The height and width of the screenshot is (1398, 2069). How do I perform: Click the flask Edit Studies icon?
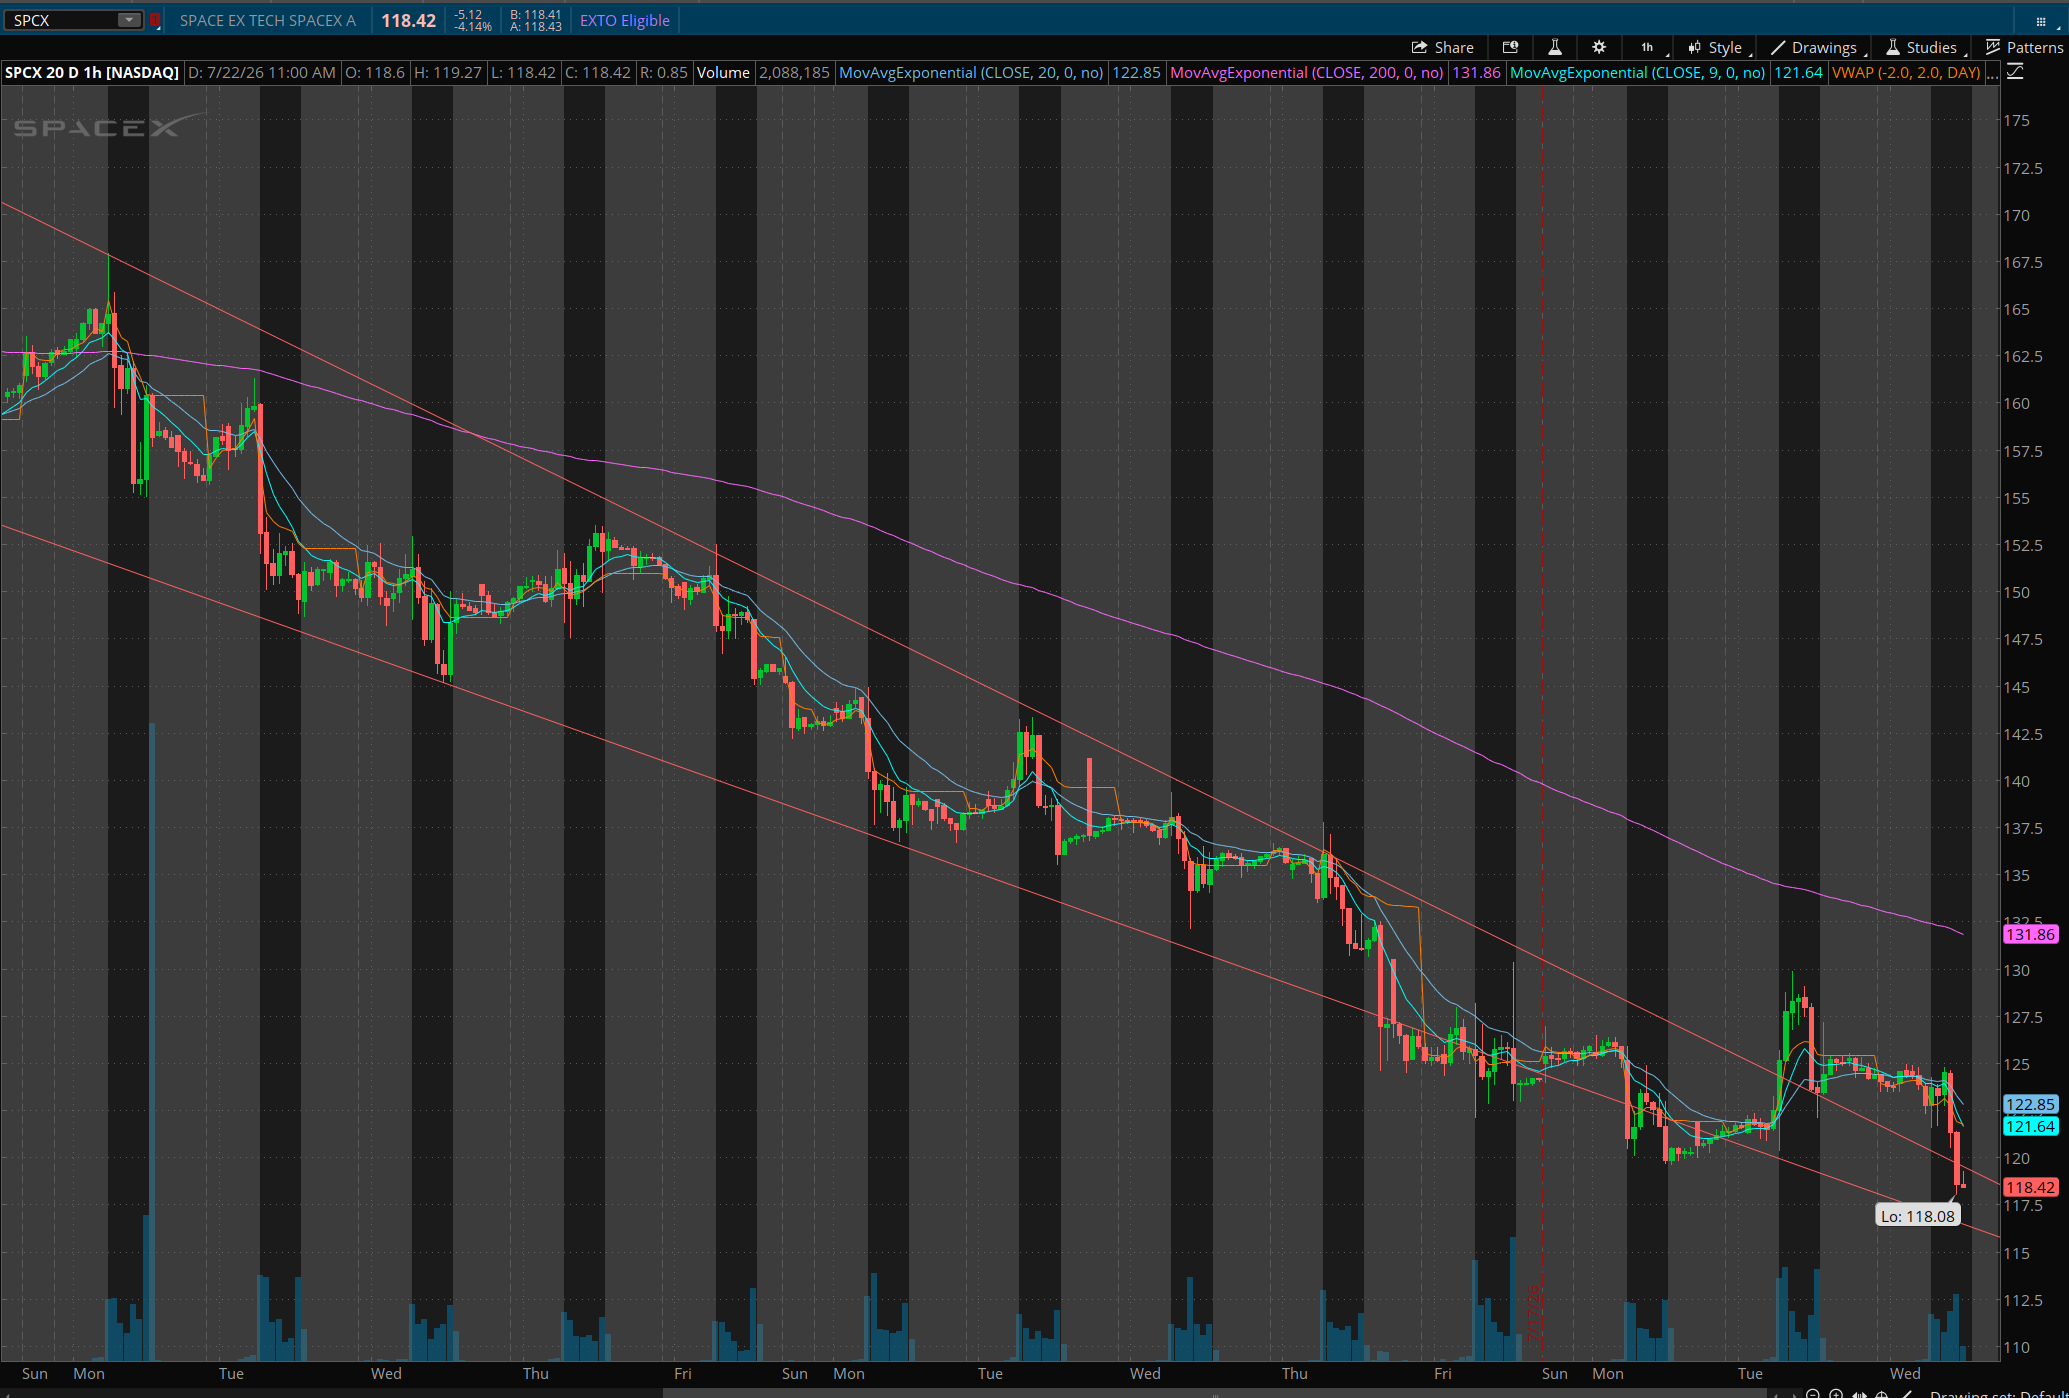(x=1555, y=47)
